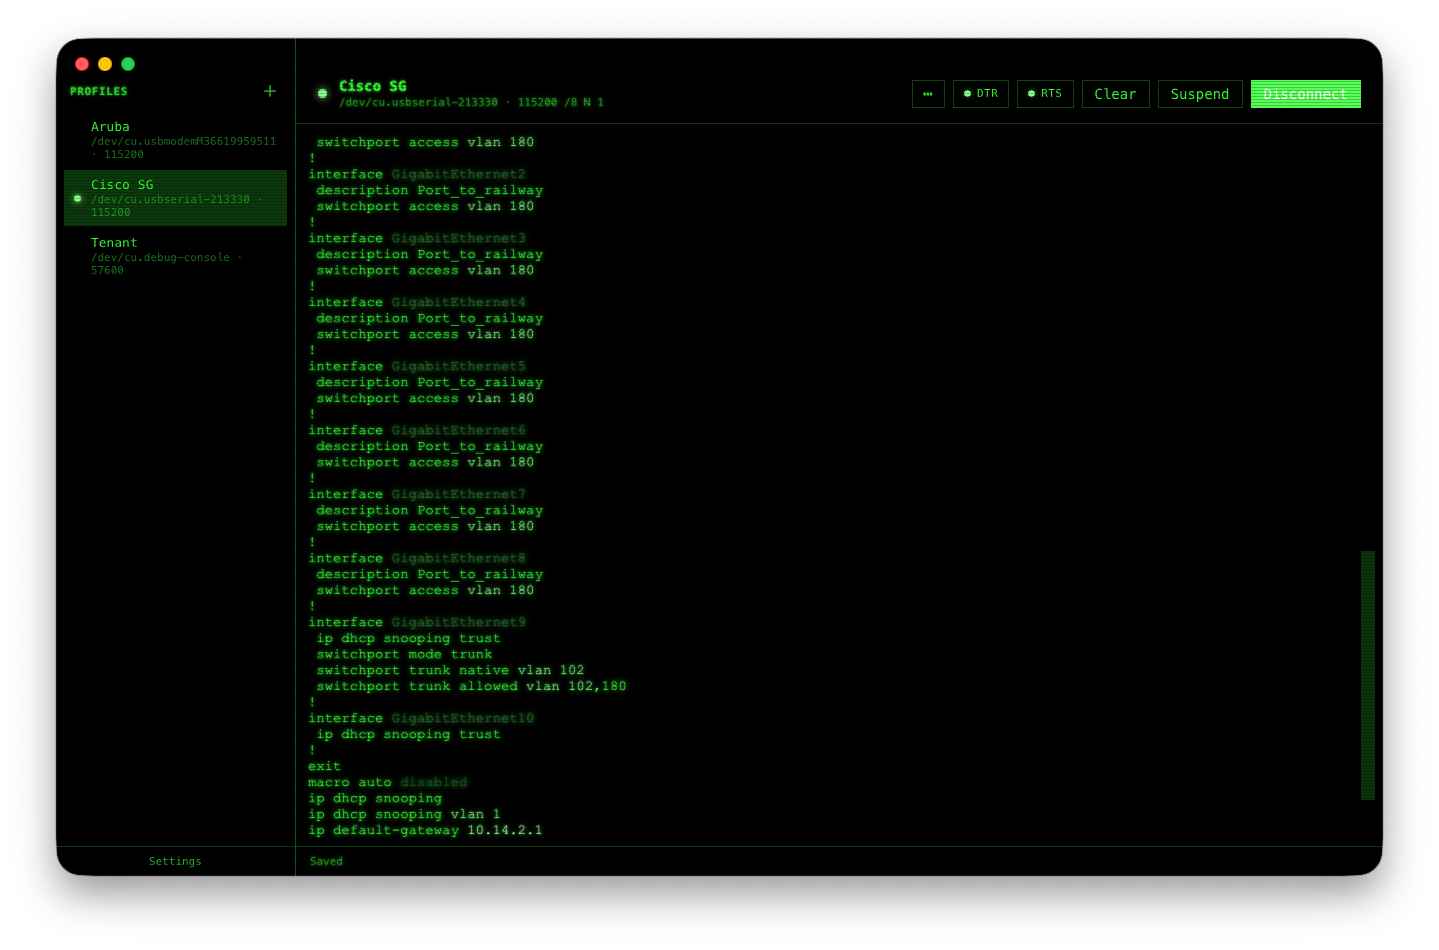Viewport: 1439px width, 950px height.
Task: Open the three-dot more options menu
Action: (x=928, y=94)
